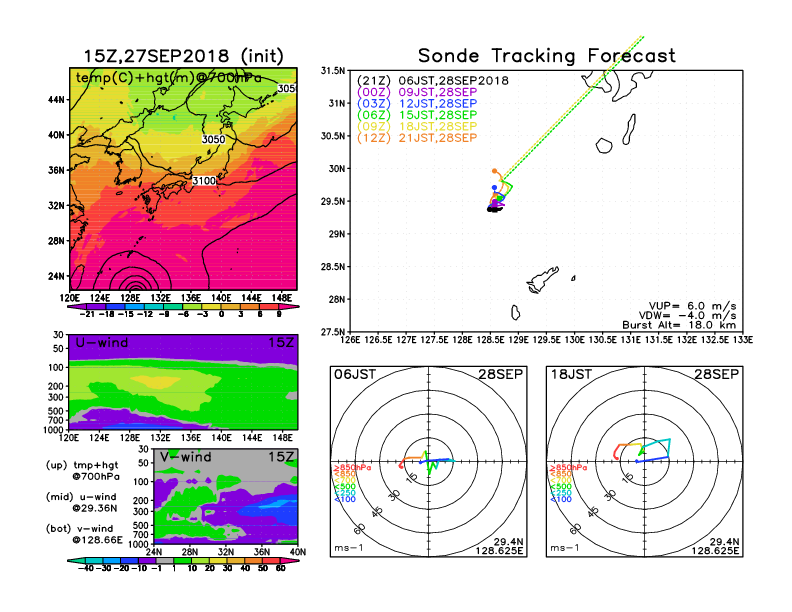Click the blue 03Z track end dot

click(x=494, y=187)
